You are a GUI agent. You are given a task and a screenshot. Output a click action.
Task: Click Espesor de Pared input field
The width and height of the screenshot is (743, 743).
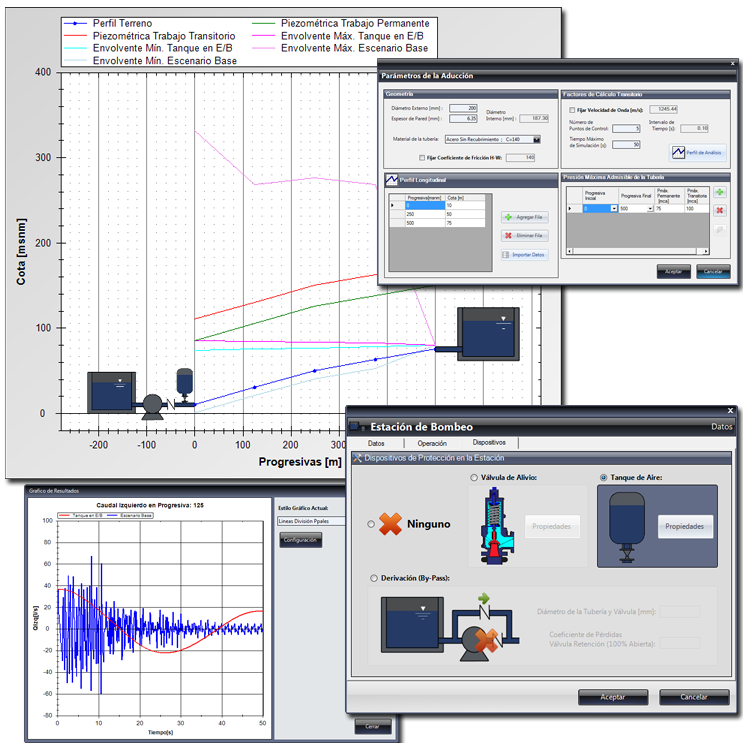(463, 118)
